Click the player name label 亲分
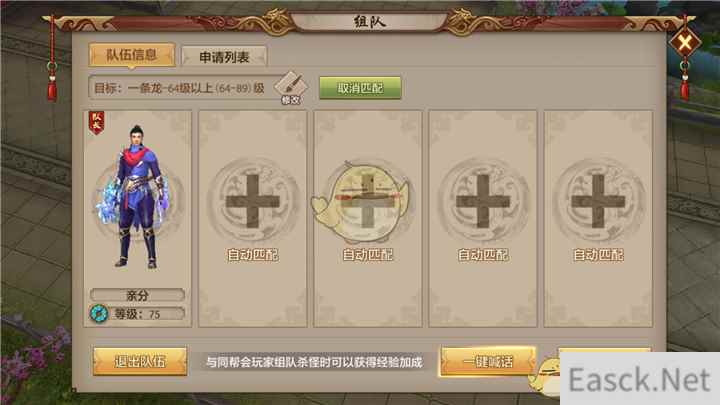 tap(138, 295)
